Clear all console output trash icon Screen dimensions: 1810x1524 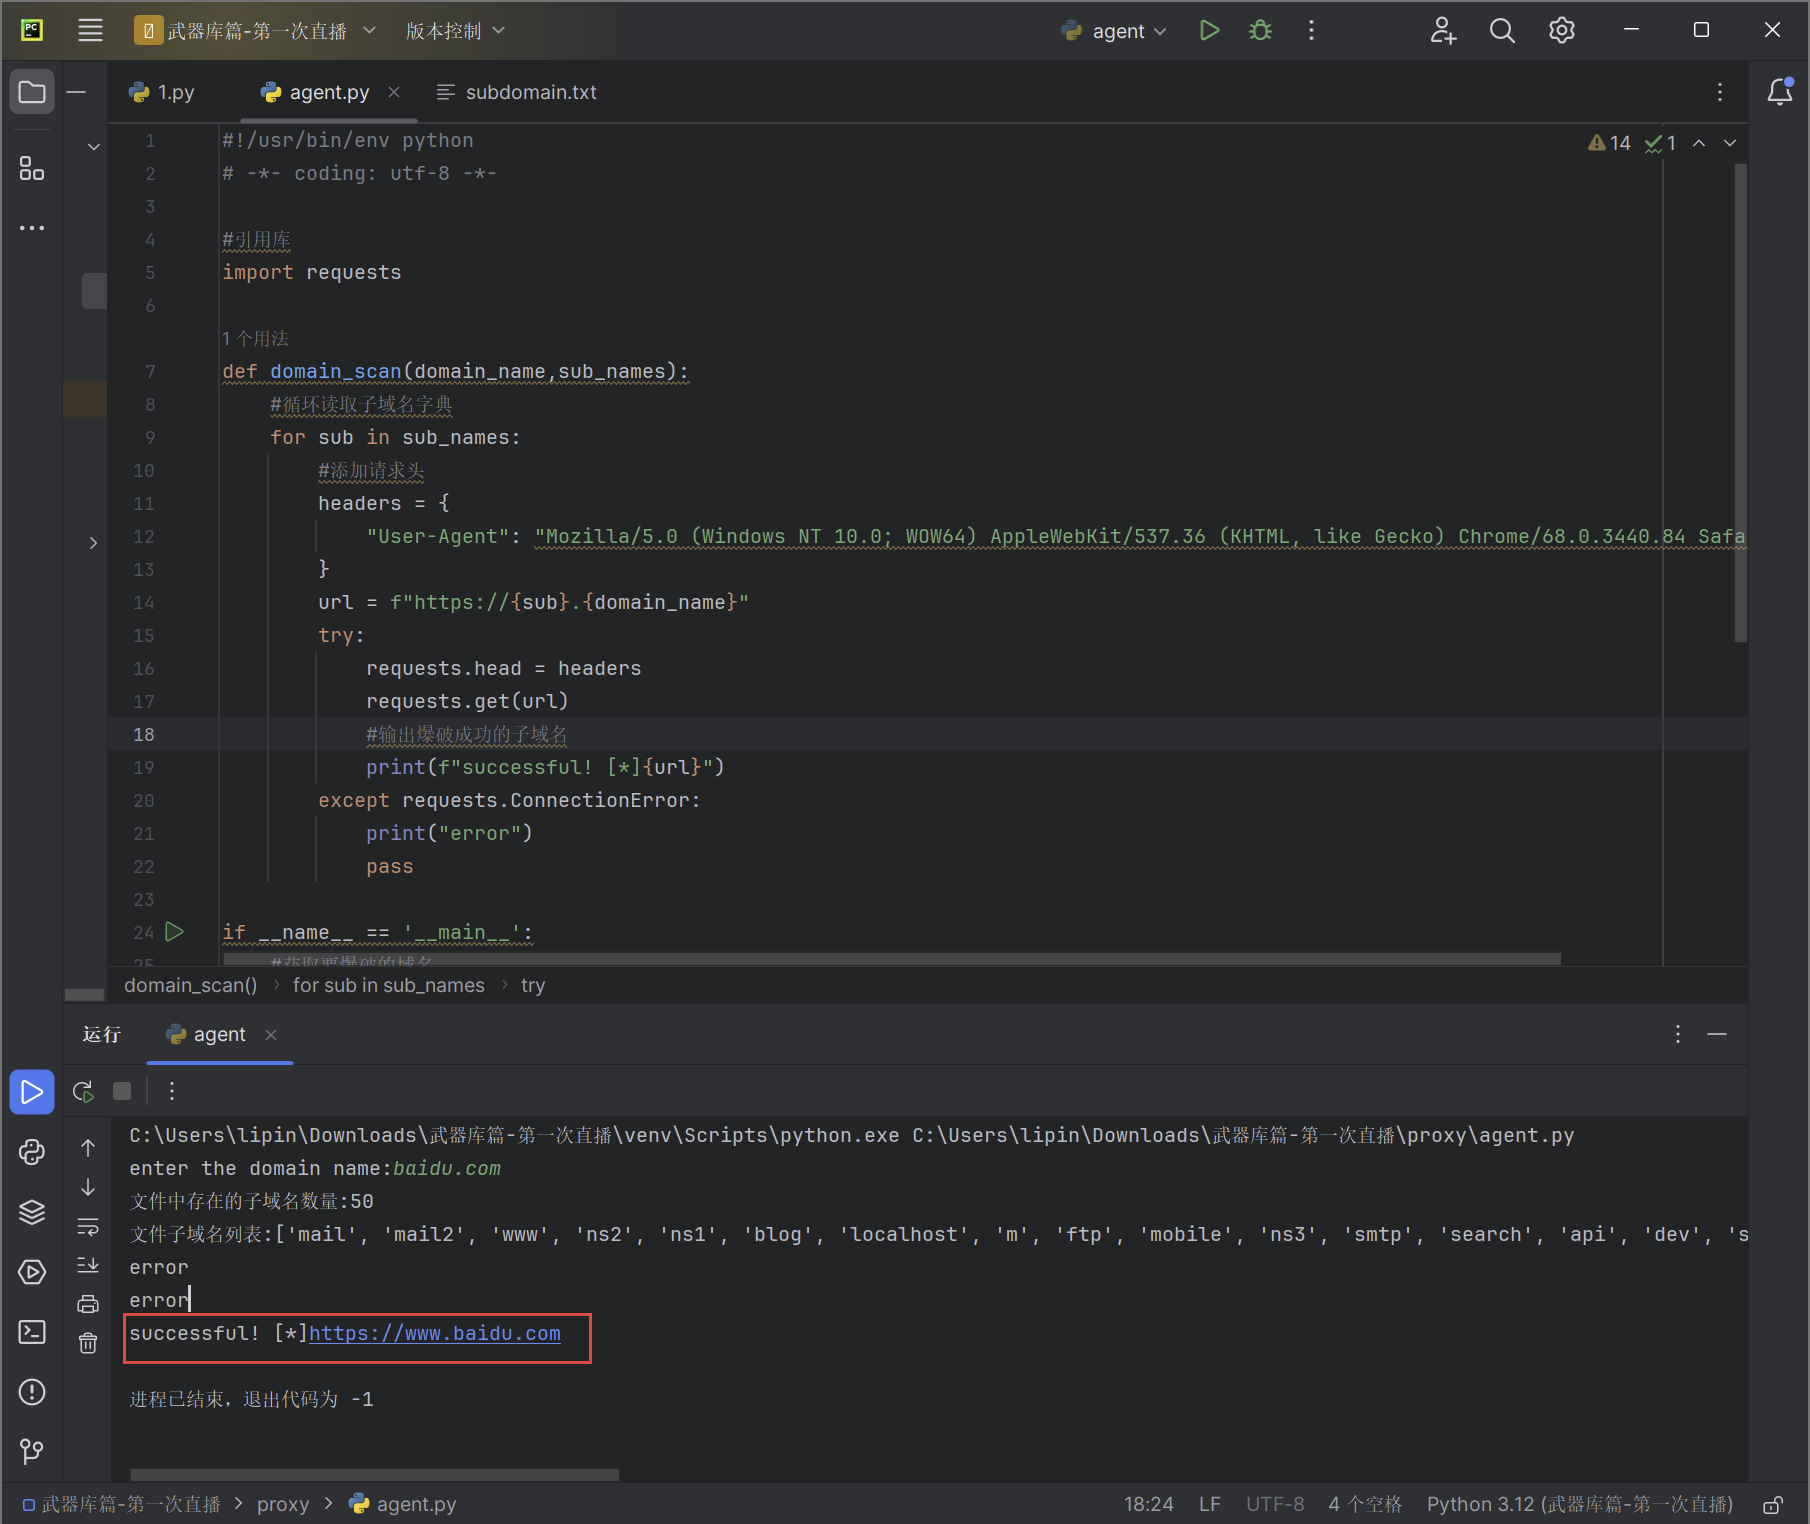(x=88, y=1343)
